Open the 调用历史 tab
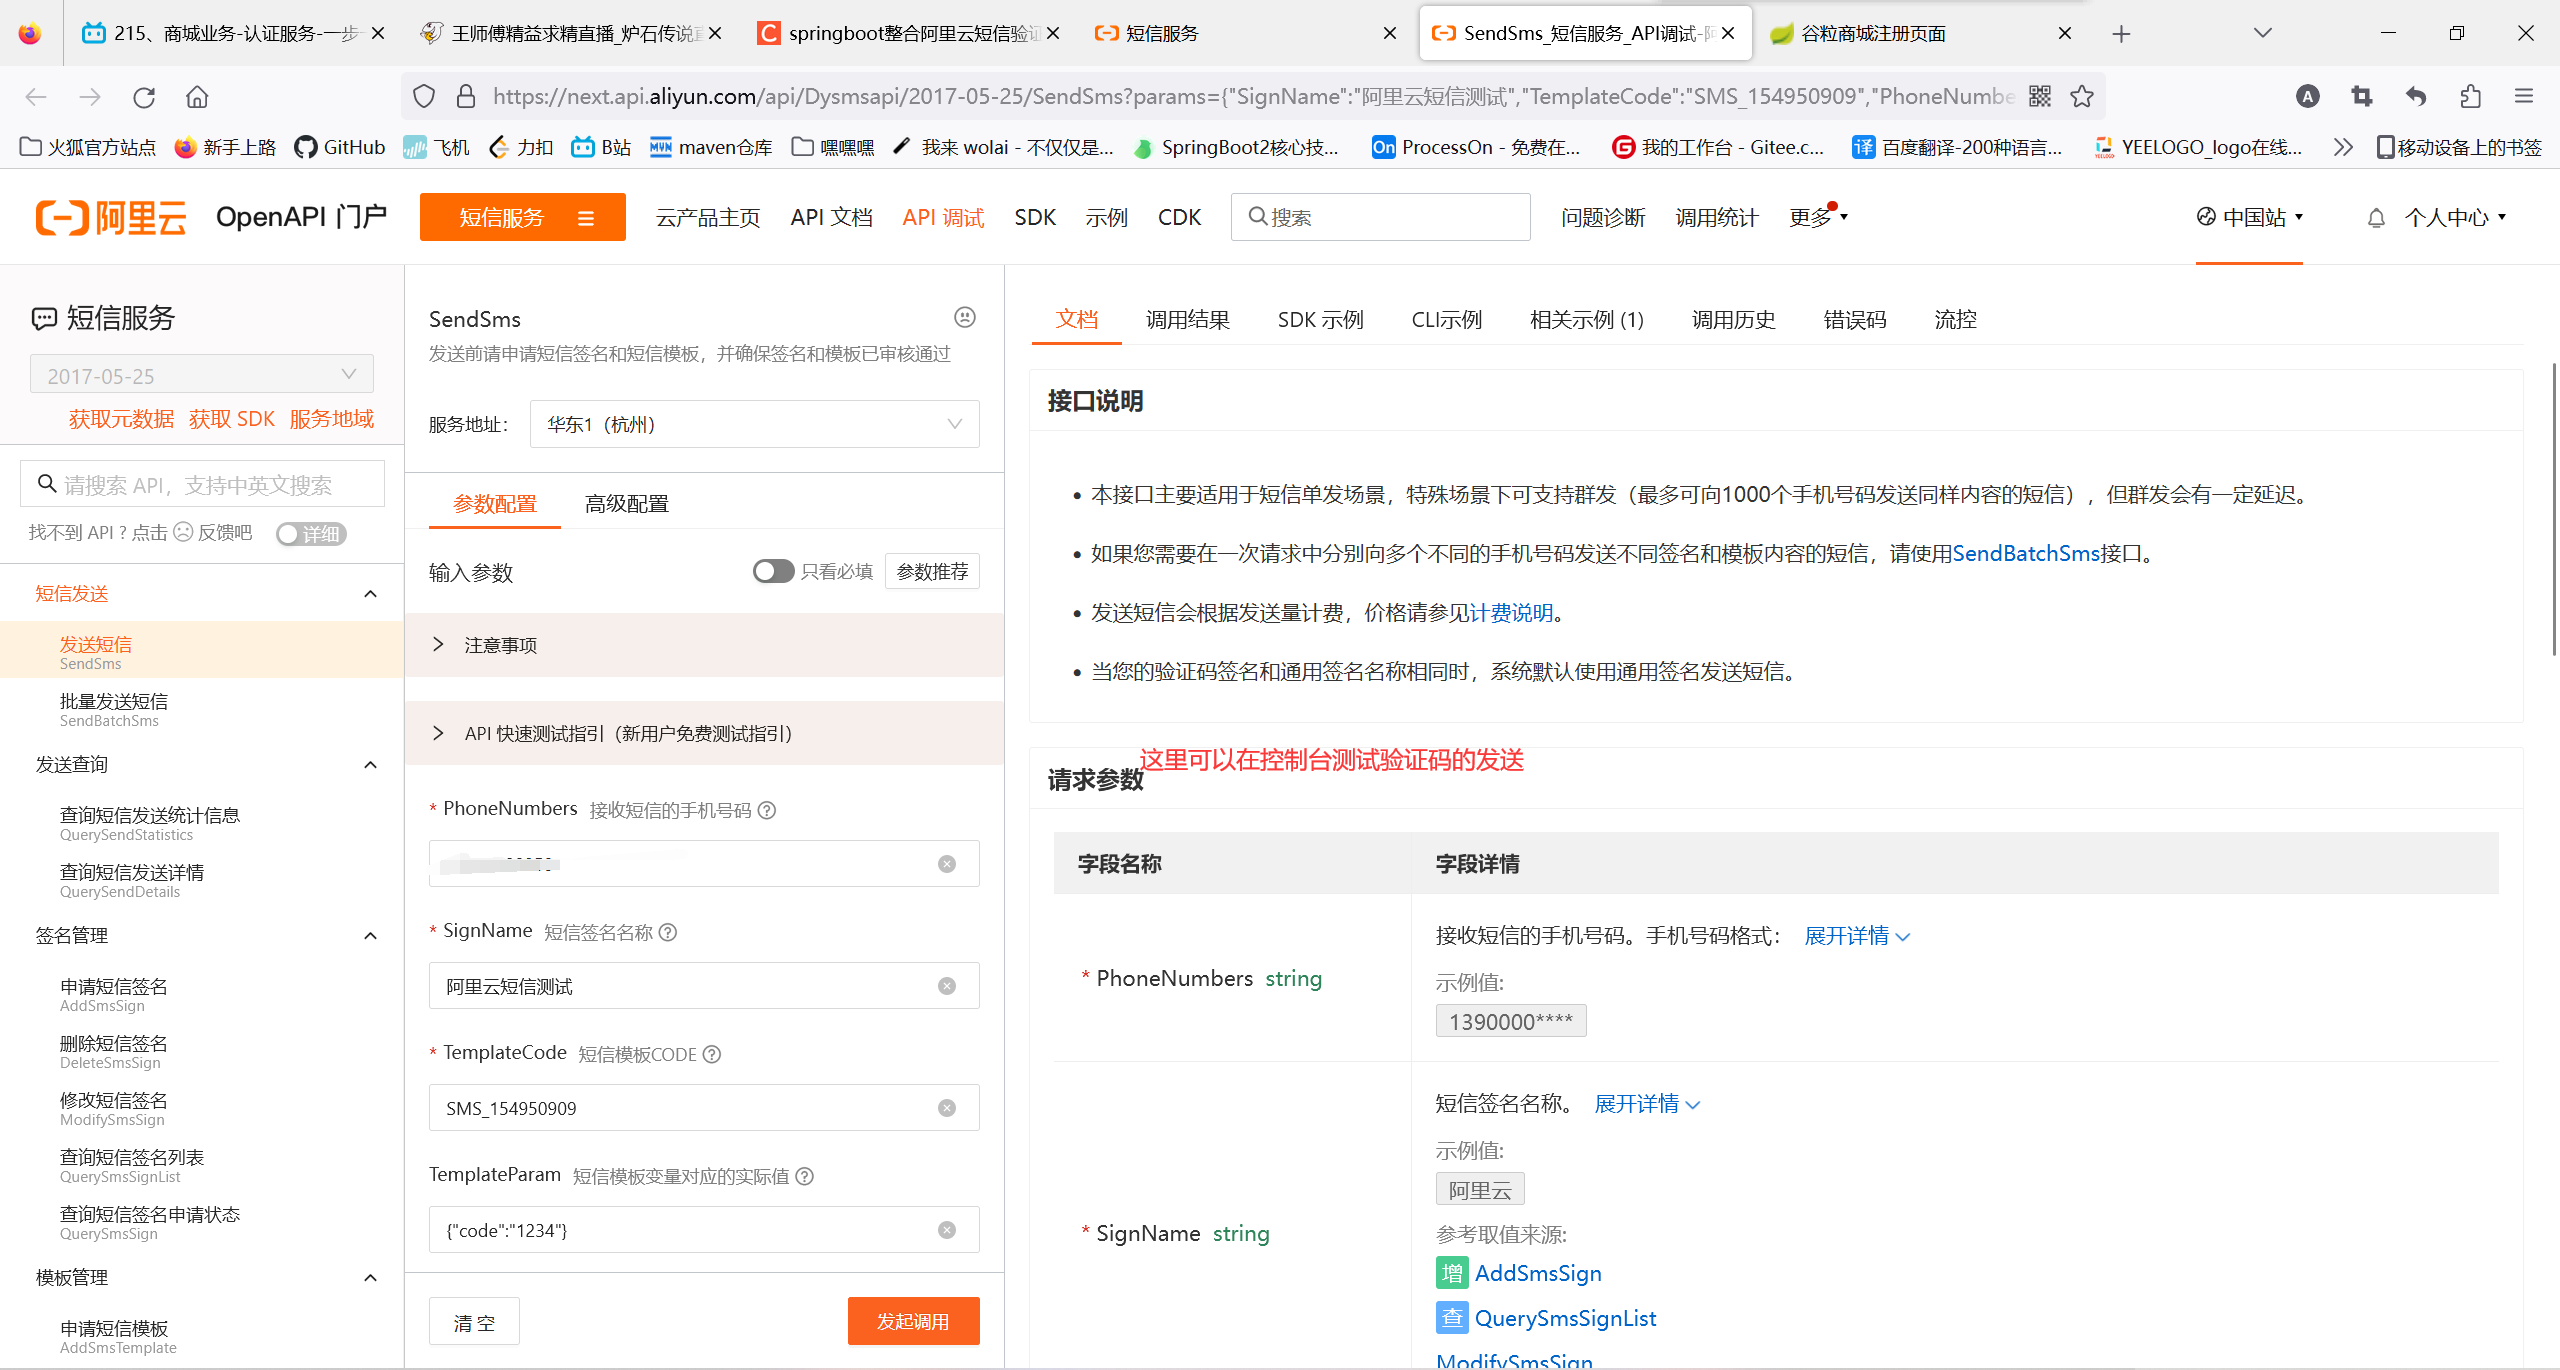Image resolution: width=2560 pixels, height=1370 pixels. coord(1734,320)
